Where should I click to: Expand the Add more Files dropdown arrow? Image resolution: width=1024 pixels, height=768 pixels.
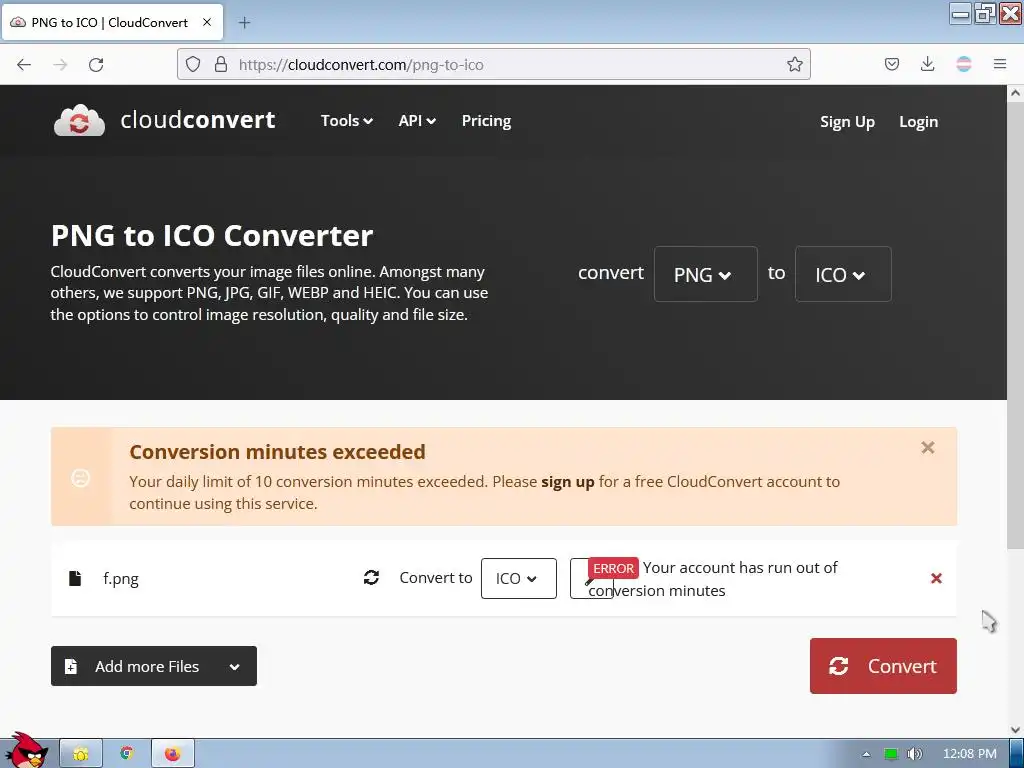(234, 667)
